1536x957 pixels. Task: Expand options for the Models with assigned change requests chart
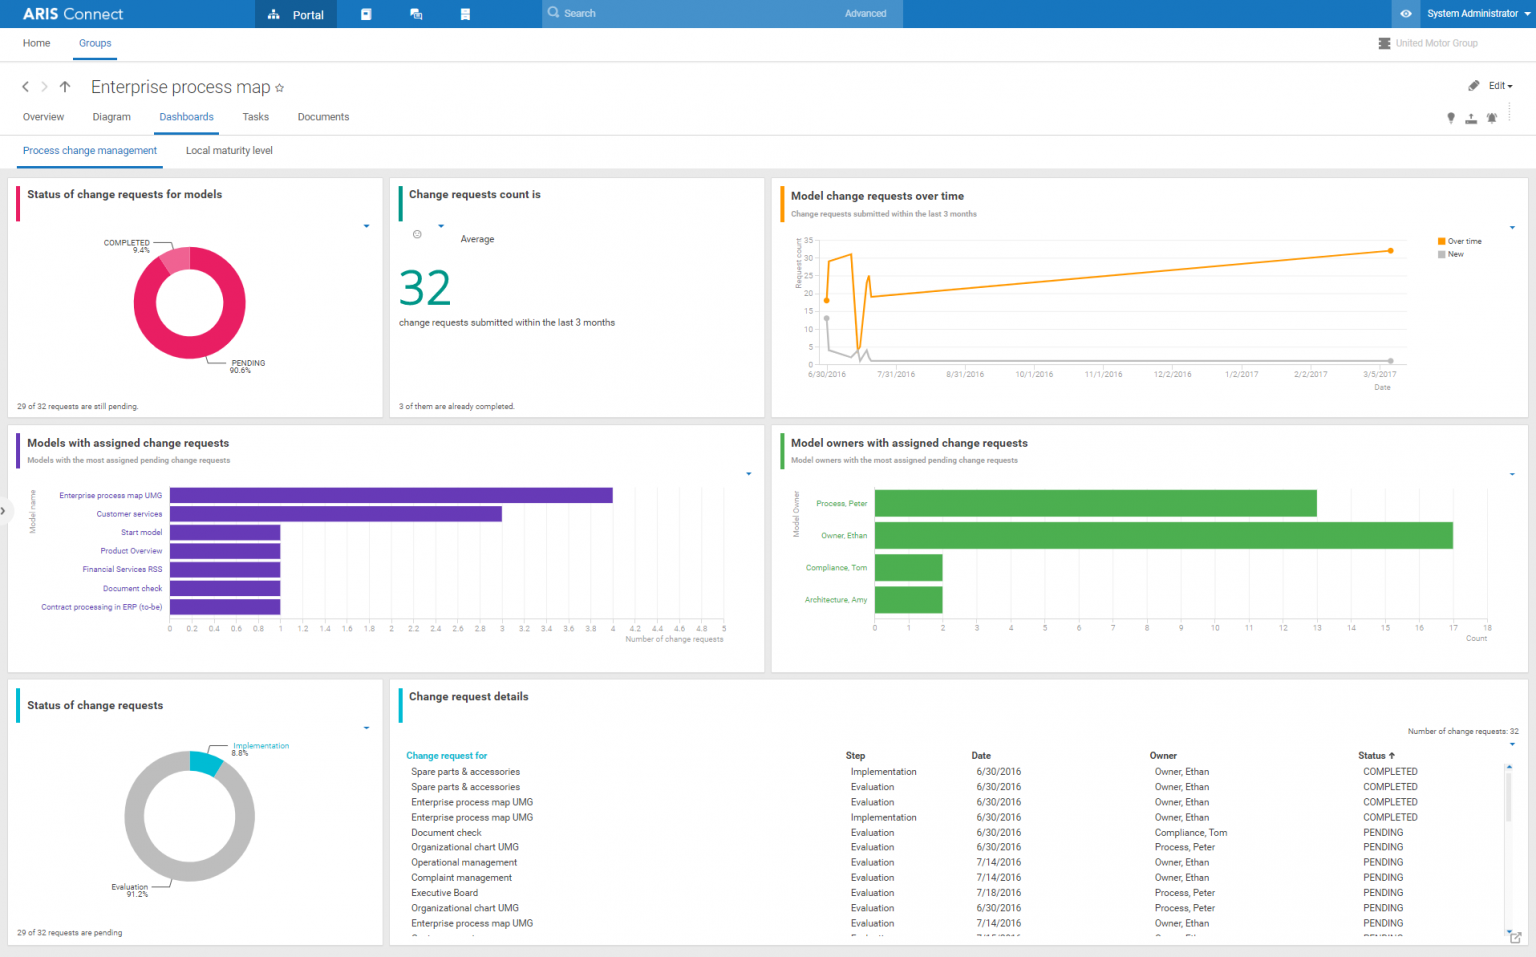pos(748,473)
